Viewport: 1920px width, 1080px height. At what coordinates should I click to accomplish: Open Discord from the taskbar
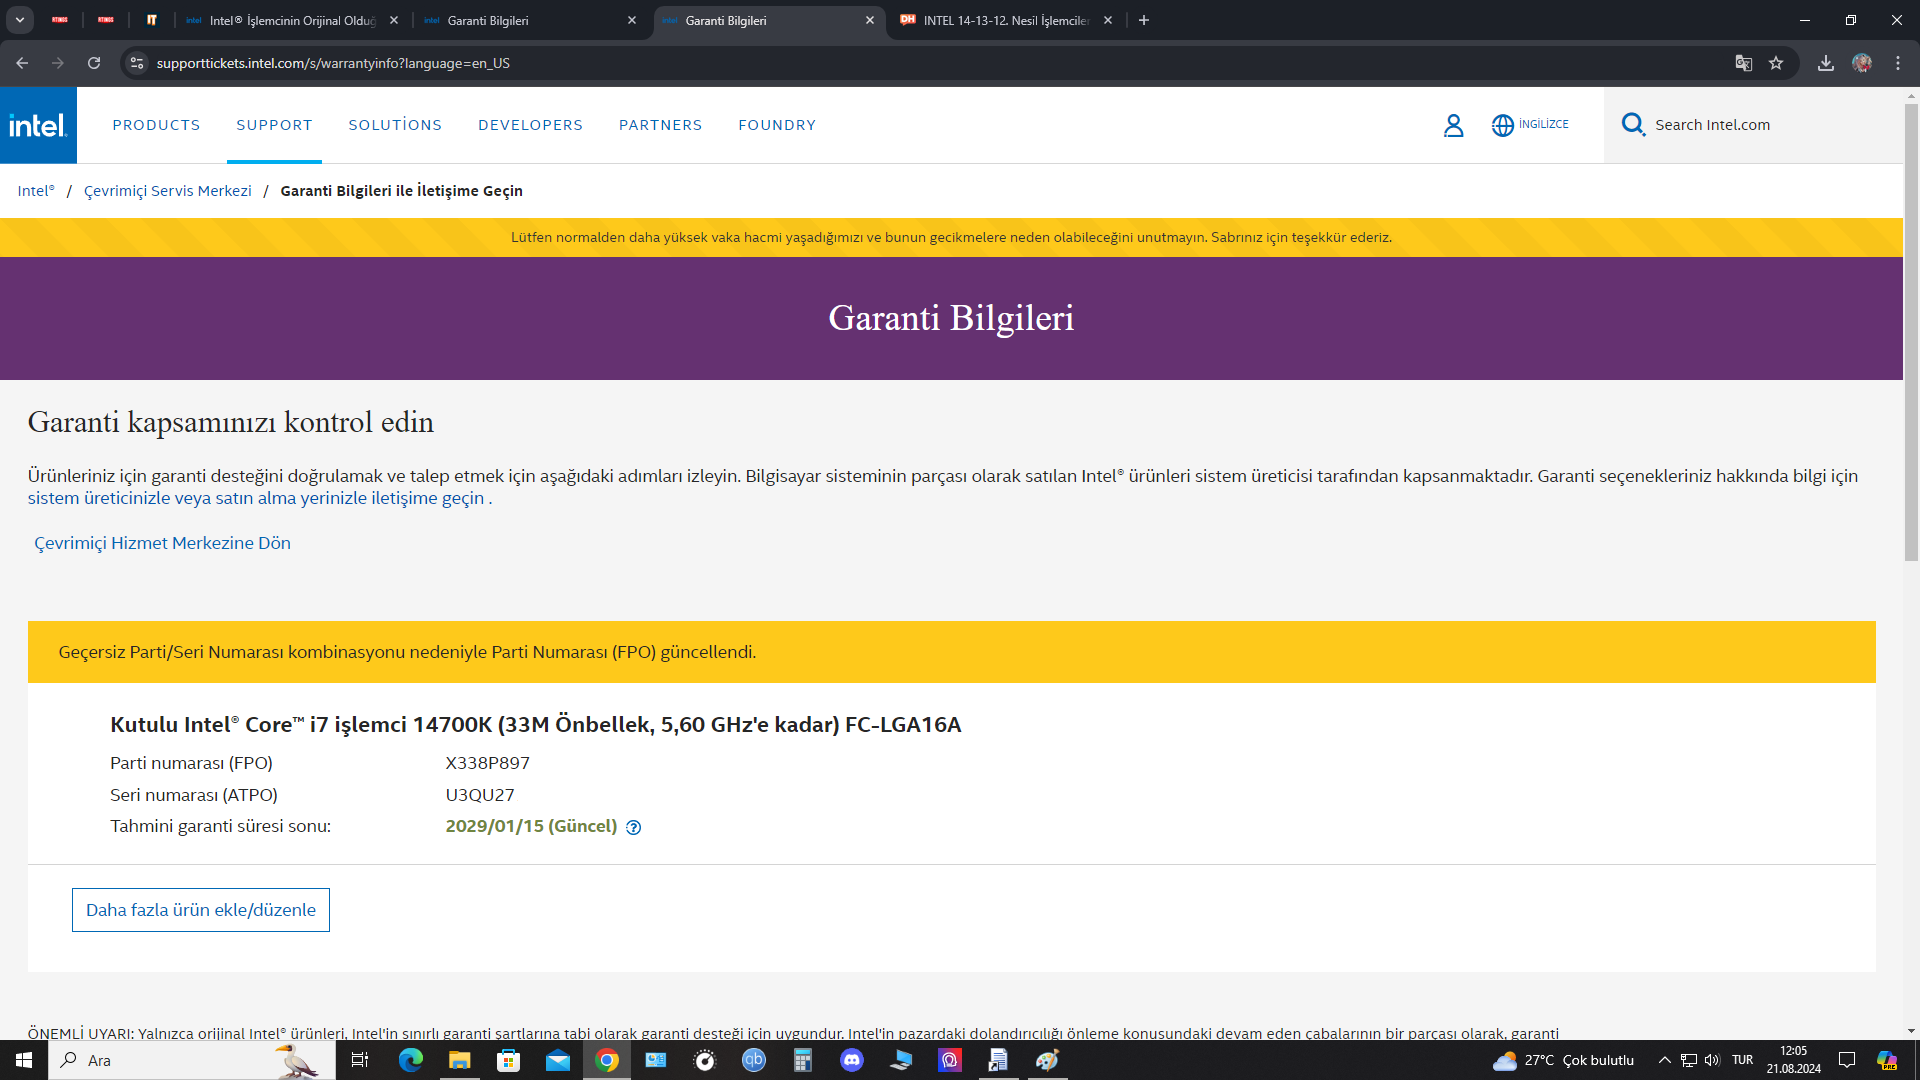coord(851,1060)
